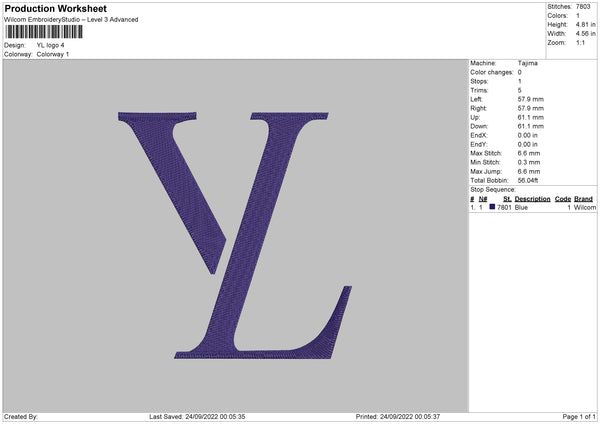600x424 pixels.
Task: Click the Brand column header
Action: (x=583, y=199)
